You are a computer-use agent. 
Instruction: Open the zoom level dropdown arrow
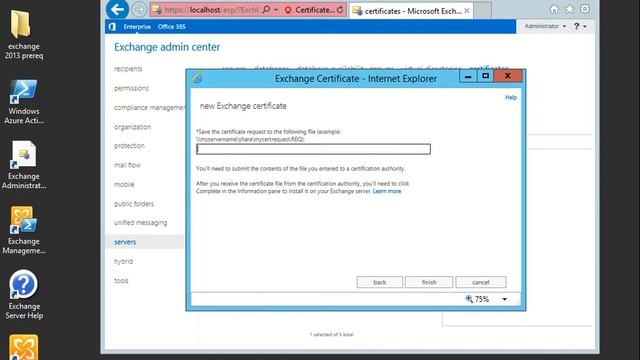pos(504,299)
